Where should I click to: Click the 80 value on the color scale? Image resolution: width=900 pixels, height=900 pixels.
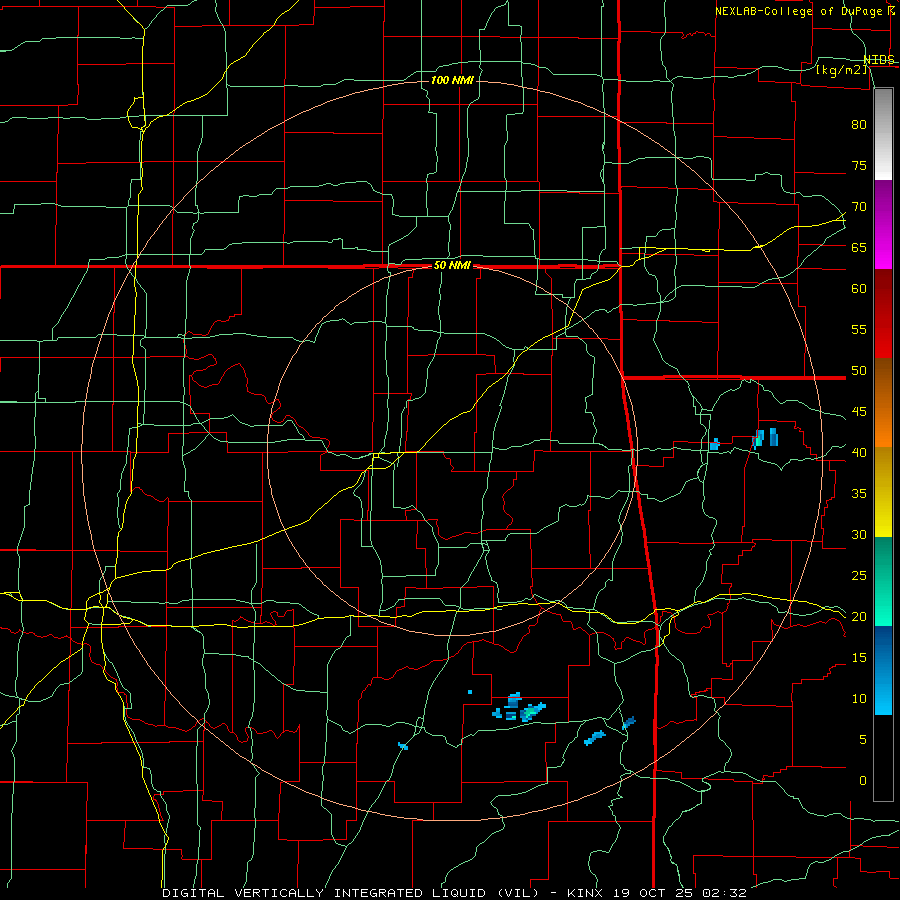[x=859, y=125]
